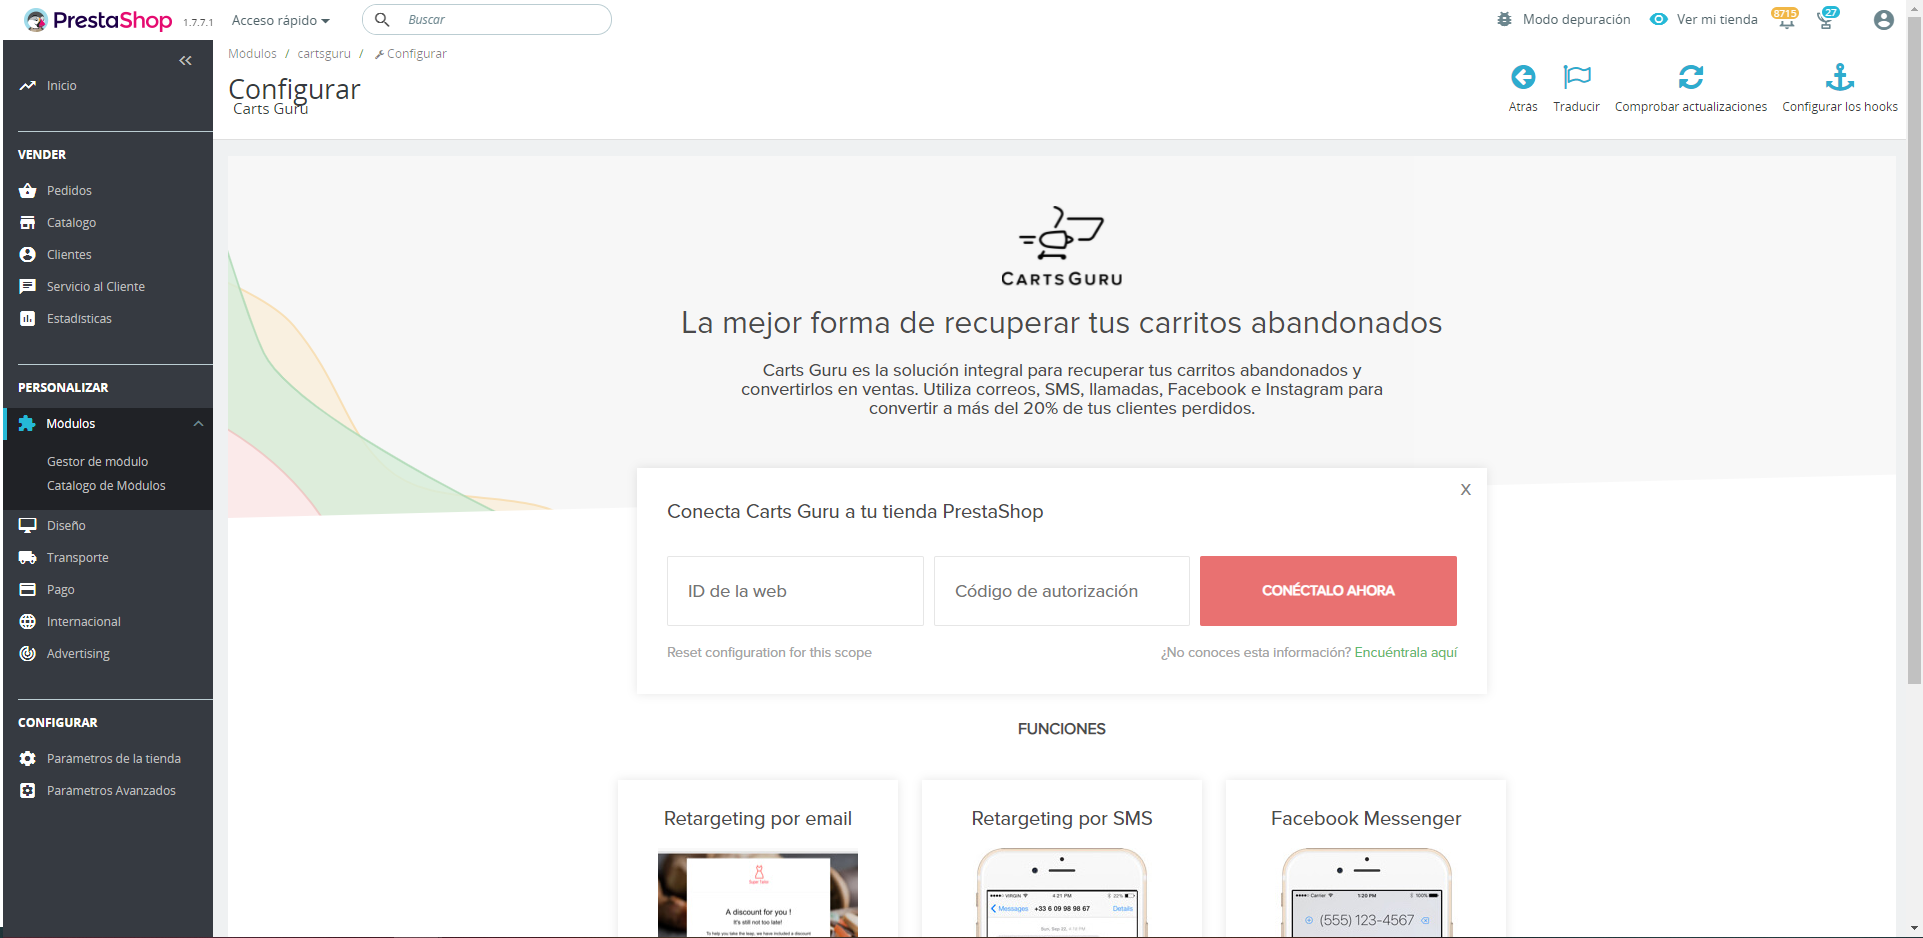1923x938 pixels.
Task: Open Internacional globe icon
Action: point(27,621)
